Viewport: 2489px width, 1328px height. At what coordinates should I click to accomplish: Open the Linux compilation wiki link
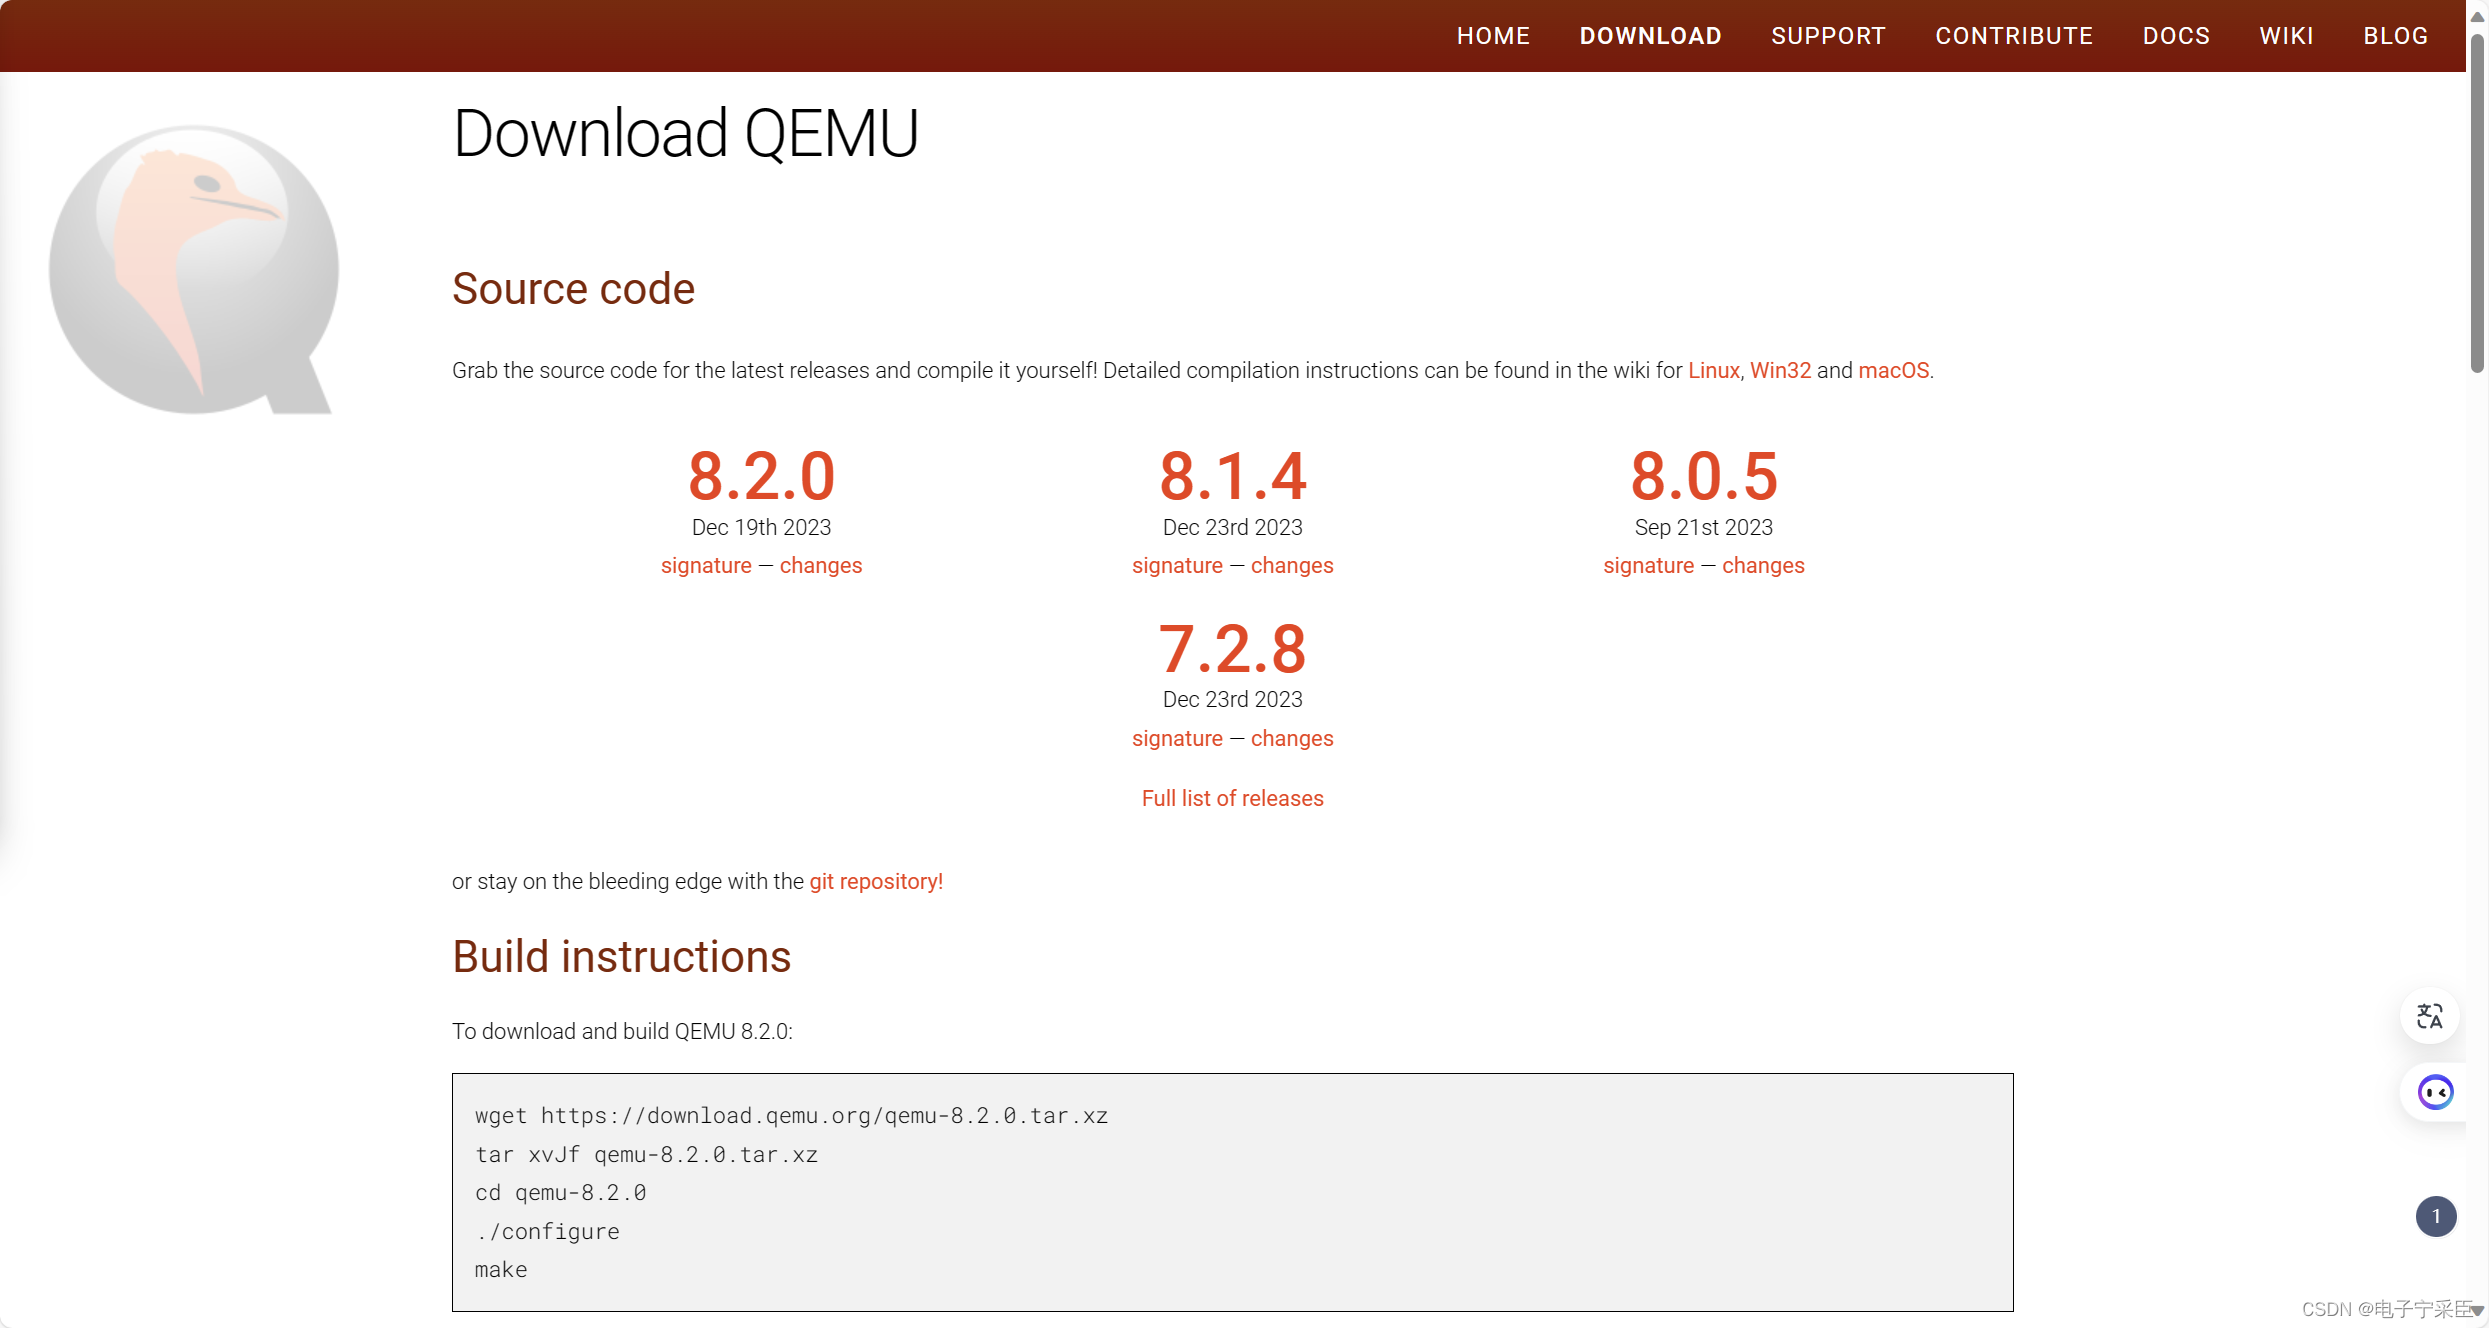click(x=1714, y=370)
